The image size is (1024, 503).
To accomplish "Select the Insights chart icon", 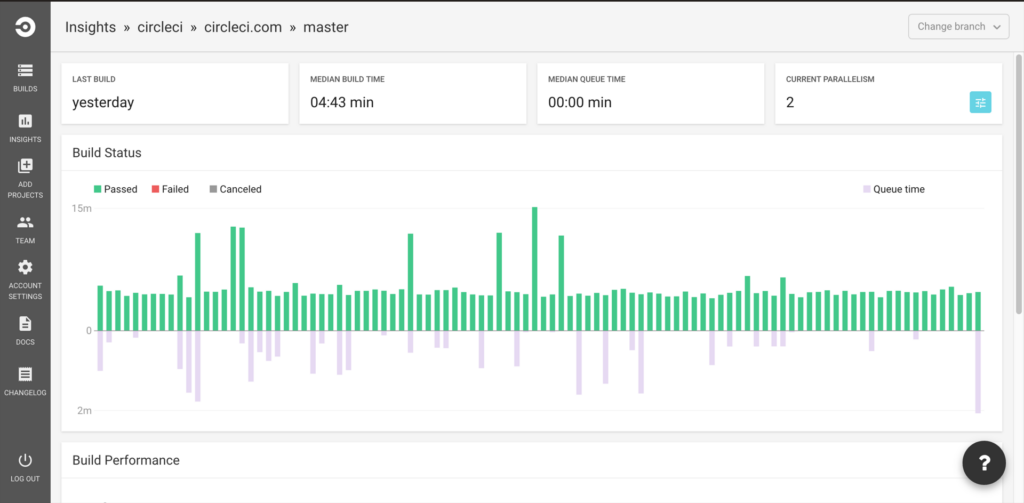I will tap(25, 121).
